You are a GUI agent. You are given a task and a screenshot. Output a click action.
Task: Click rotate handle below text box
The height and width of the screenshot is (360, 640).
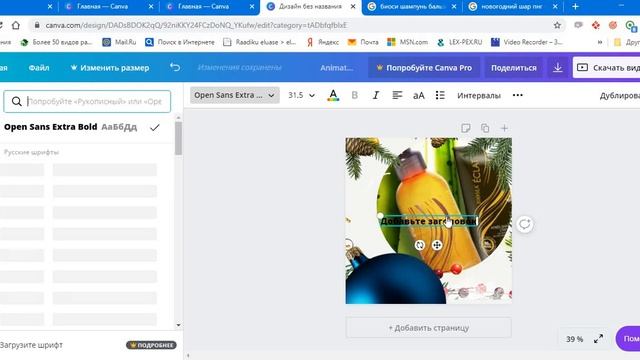[x=420, y=245]
